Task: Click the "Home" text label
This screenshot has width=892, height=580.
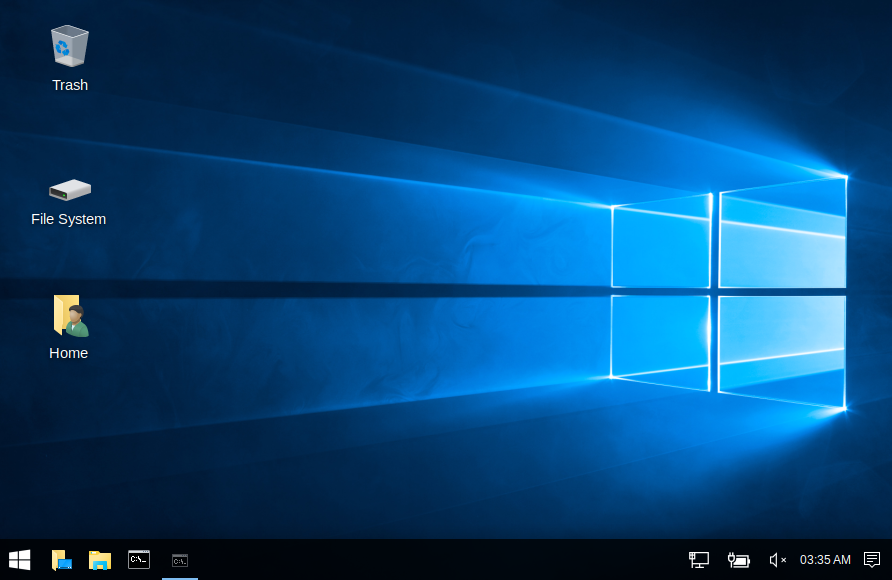Action: point(69,353)
